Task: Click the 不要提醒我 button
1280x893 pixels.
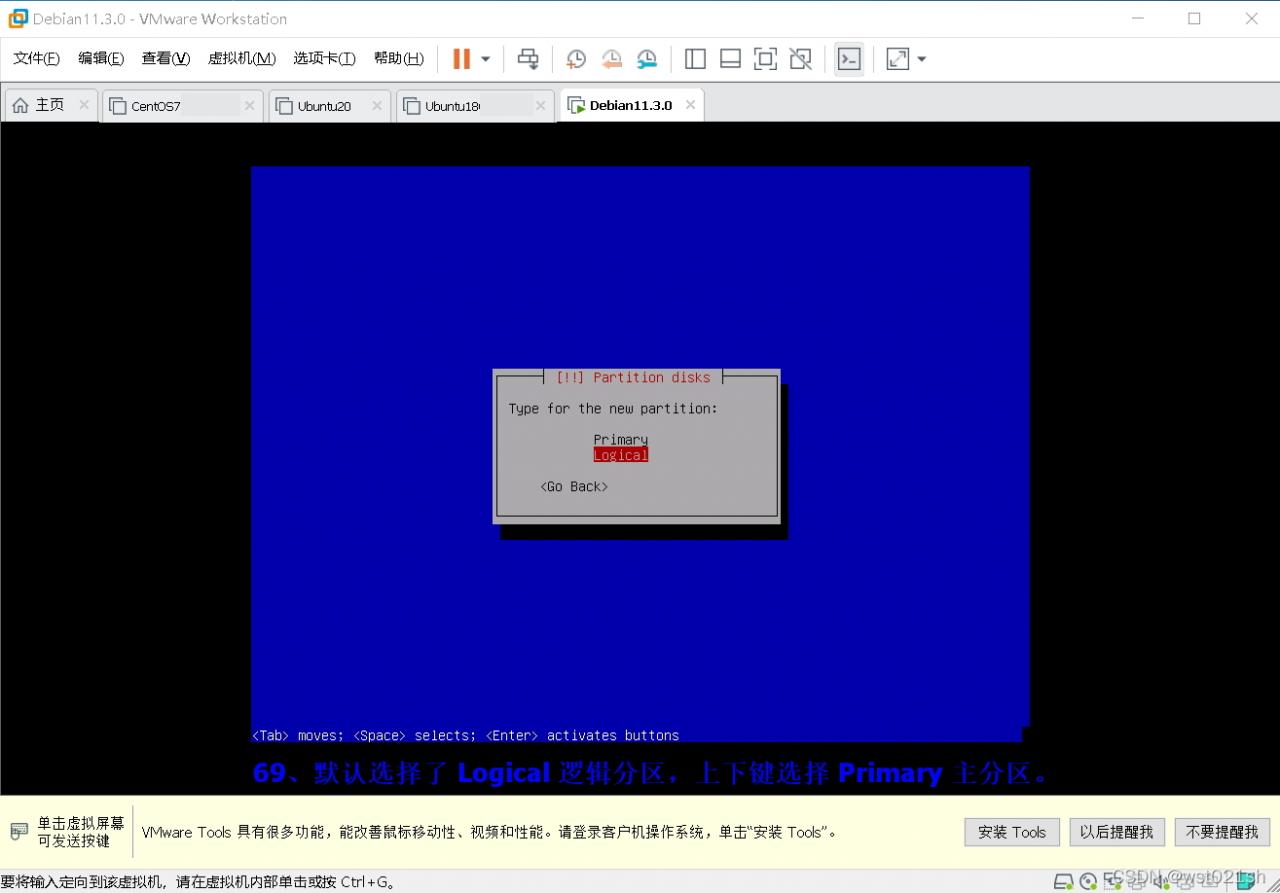Action: point(1223,832)
